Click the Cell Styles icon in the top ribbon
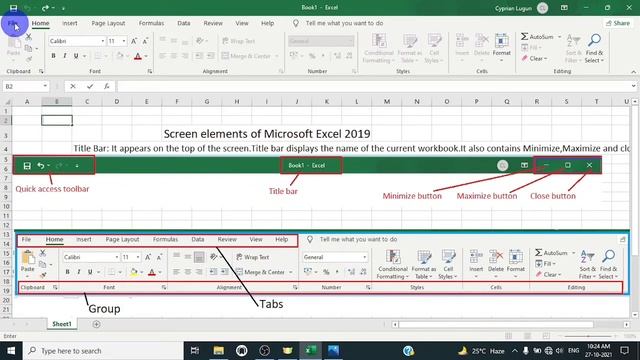Image resolution: width=640 pixels, height=360 pixels. (x=434, y=48)
